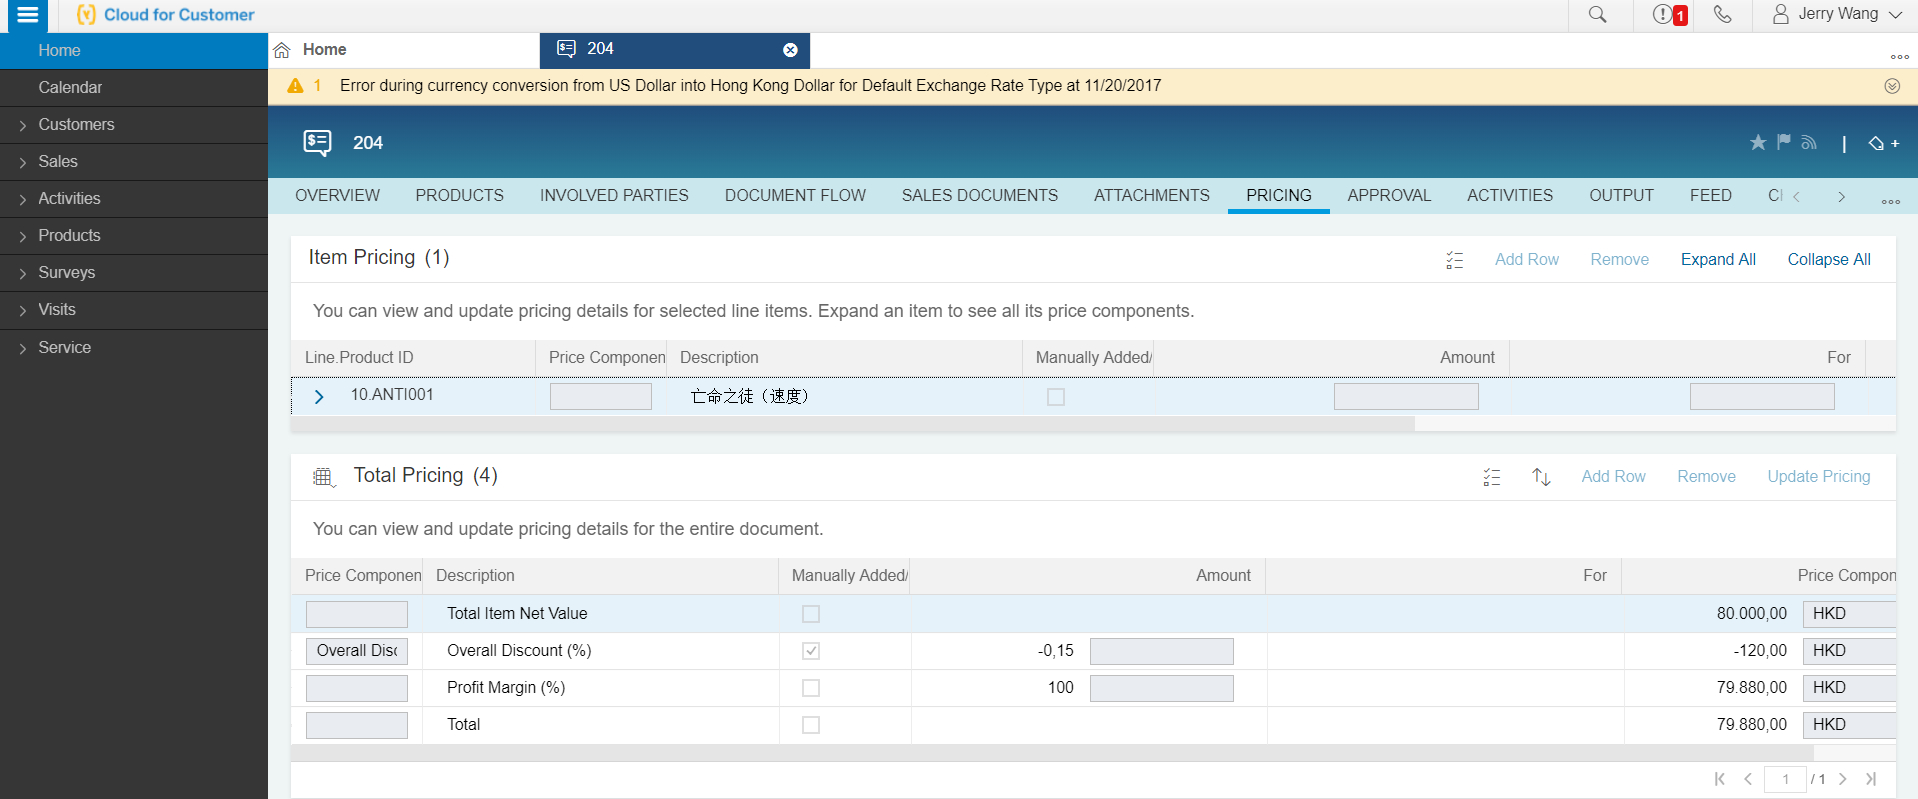The width and height of the screenshot is (1918, 799).
Task: Click the sort arrows in Total Pricing
Action: pos(1541,477)
